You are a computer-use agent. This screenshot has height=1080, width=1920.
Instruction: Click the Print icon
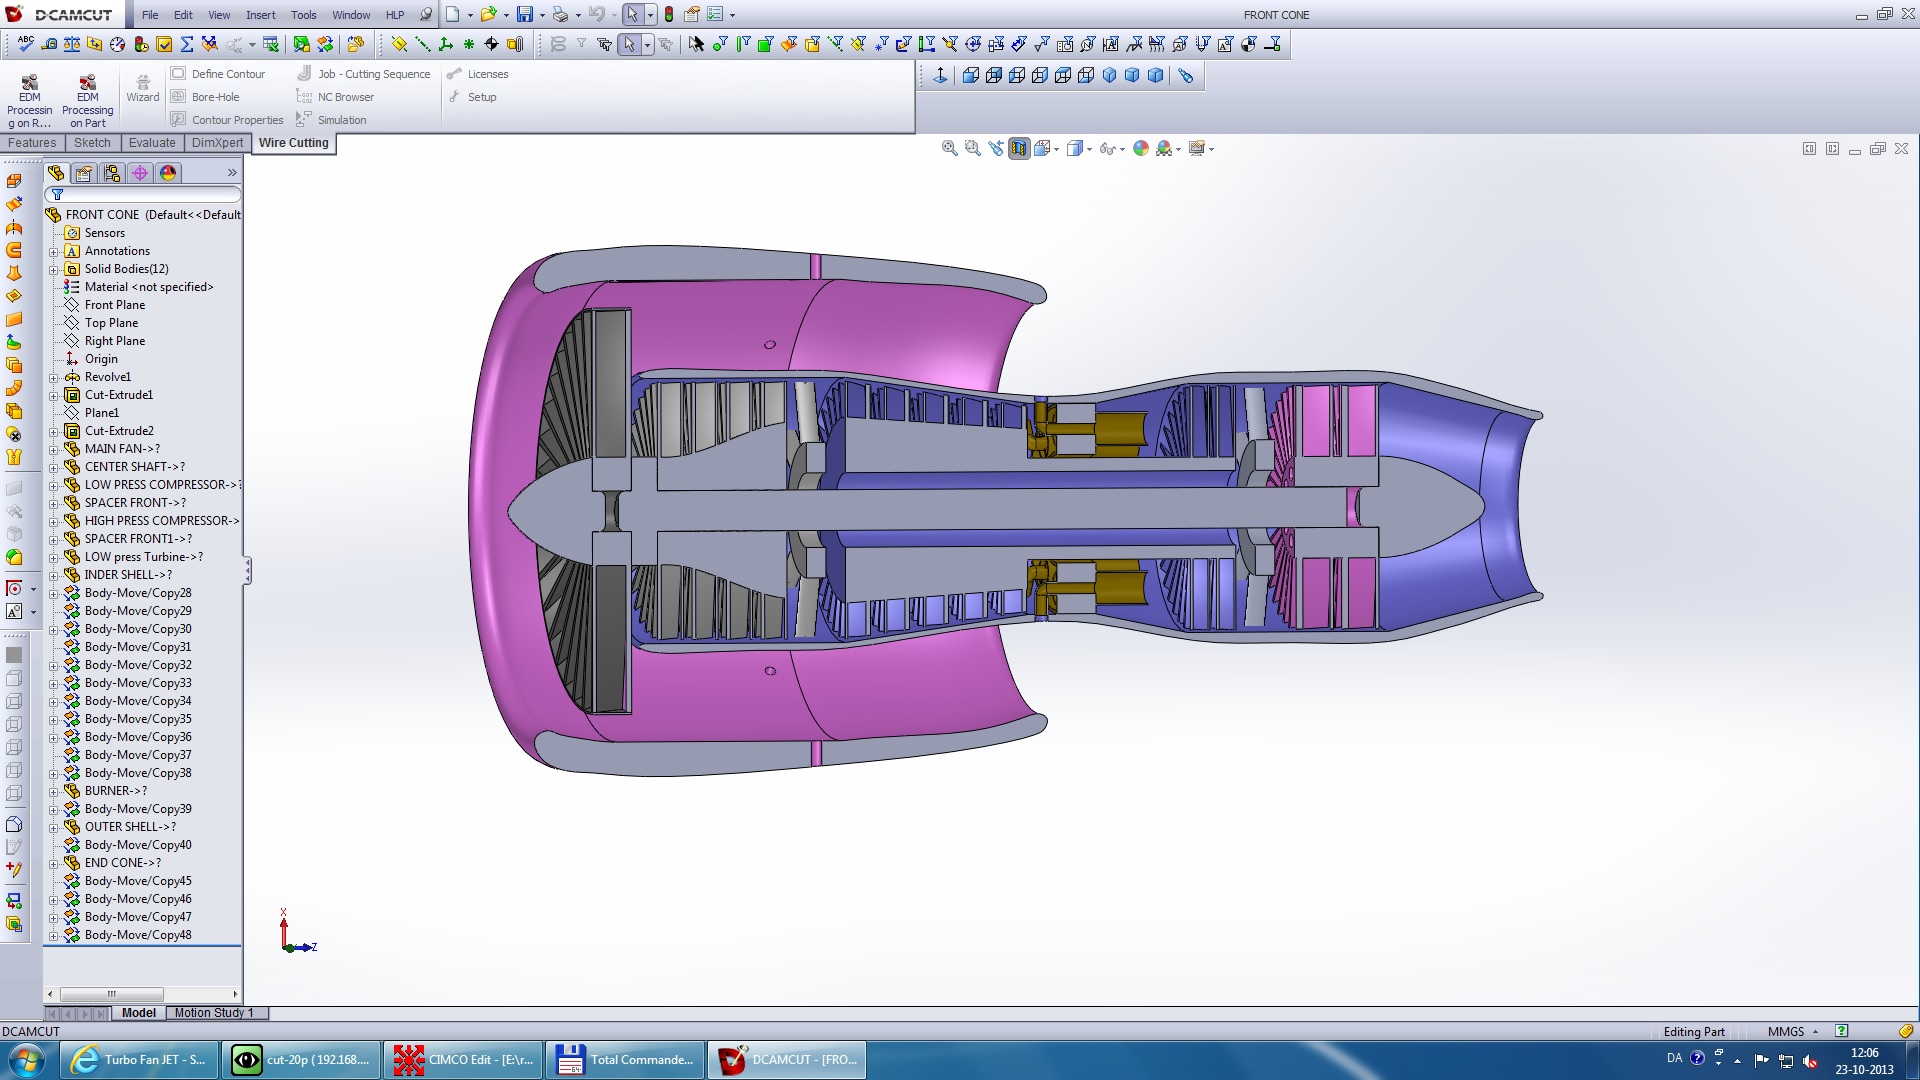tap(560, 15)
